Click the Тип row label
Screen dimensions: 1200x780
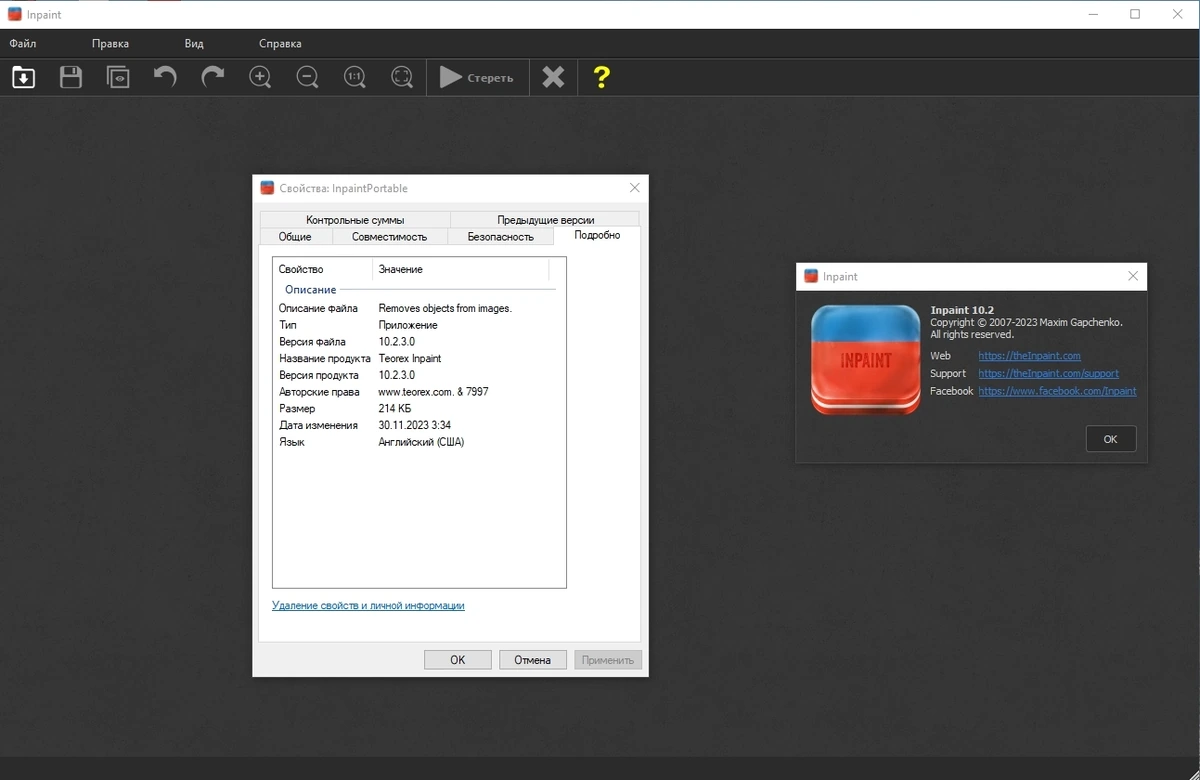(x=288, y=325)
